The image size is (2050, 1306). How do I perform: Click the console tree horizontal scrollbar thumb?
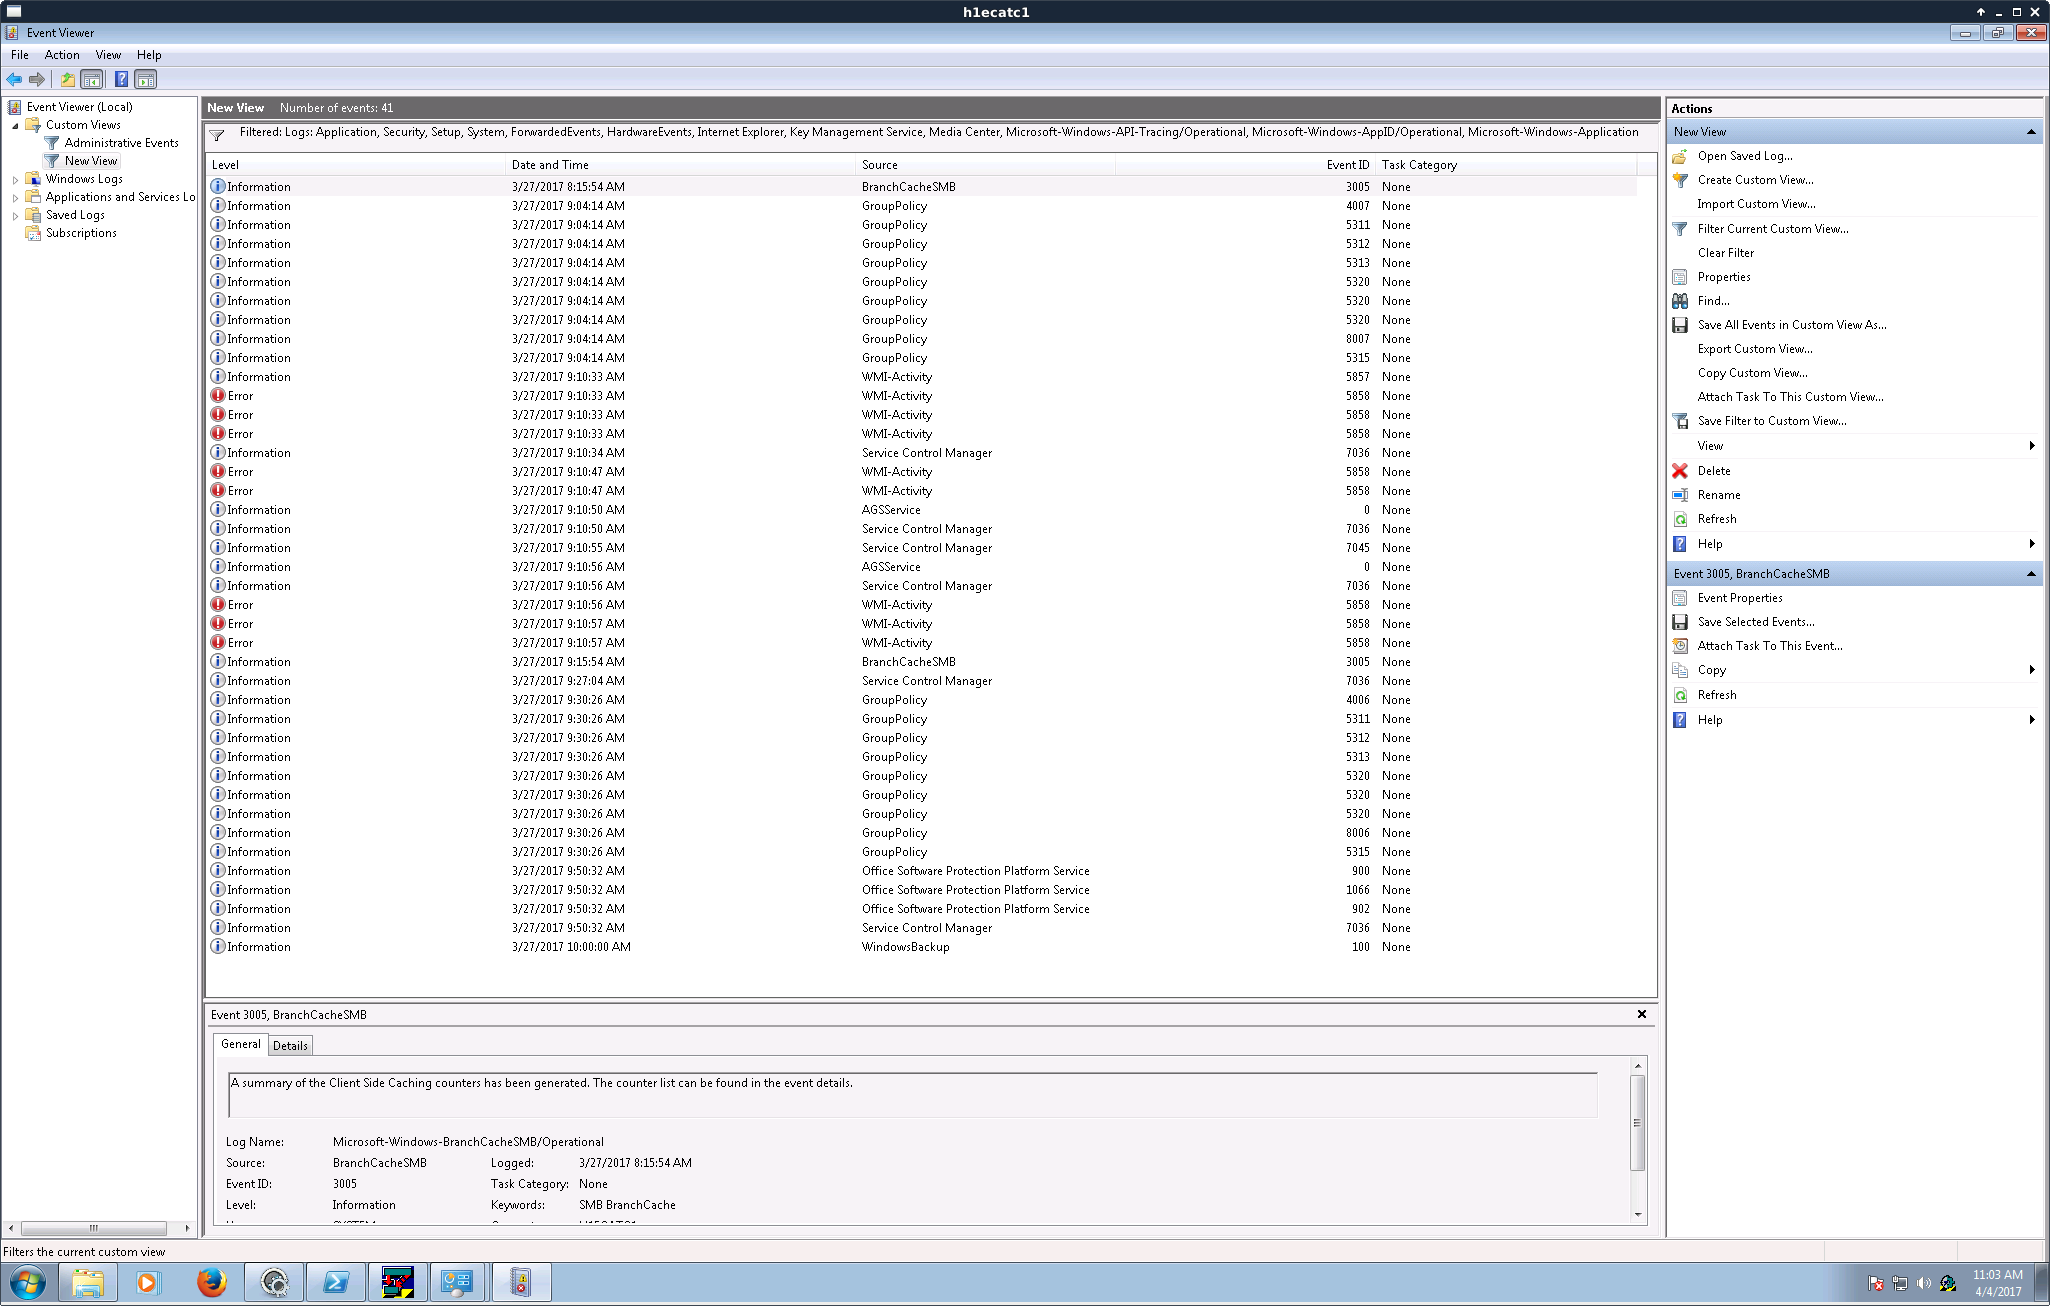[x=94, y=1228]
